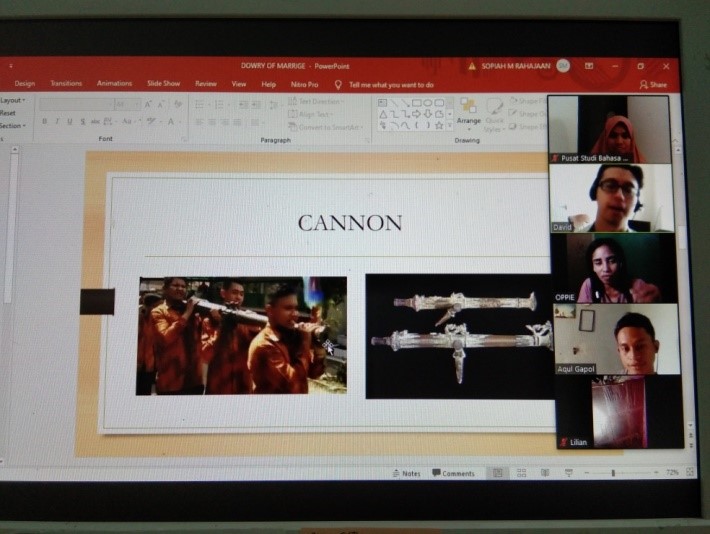
Task: Toggle Align Right paragraph button
Action: 225,122
